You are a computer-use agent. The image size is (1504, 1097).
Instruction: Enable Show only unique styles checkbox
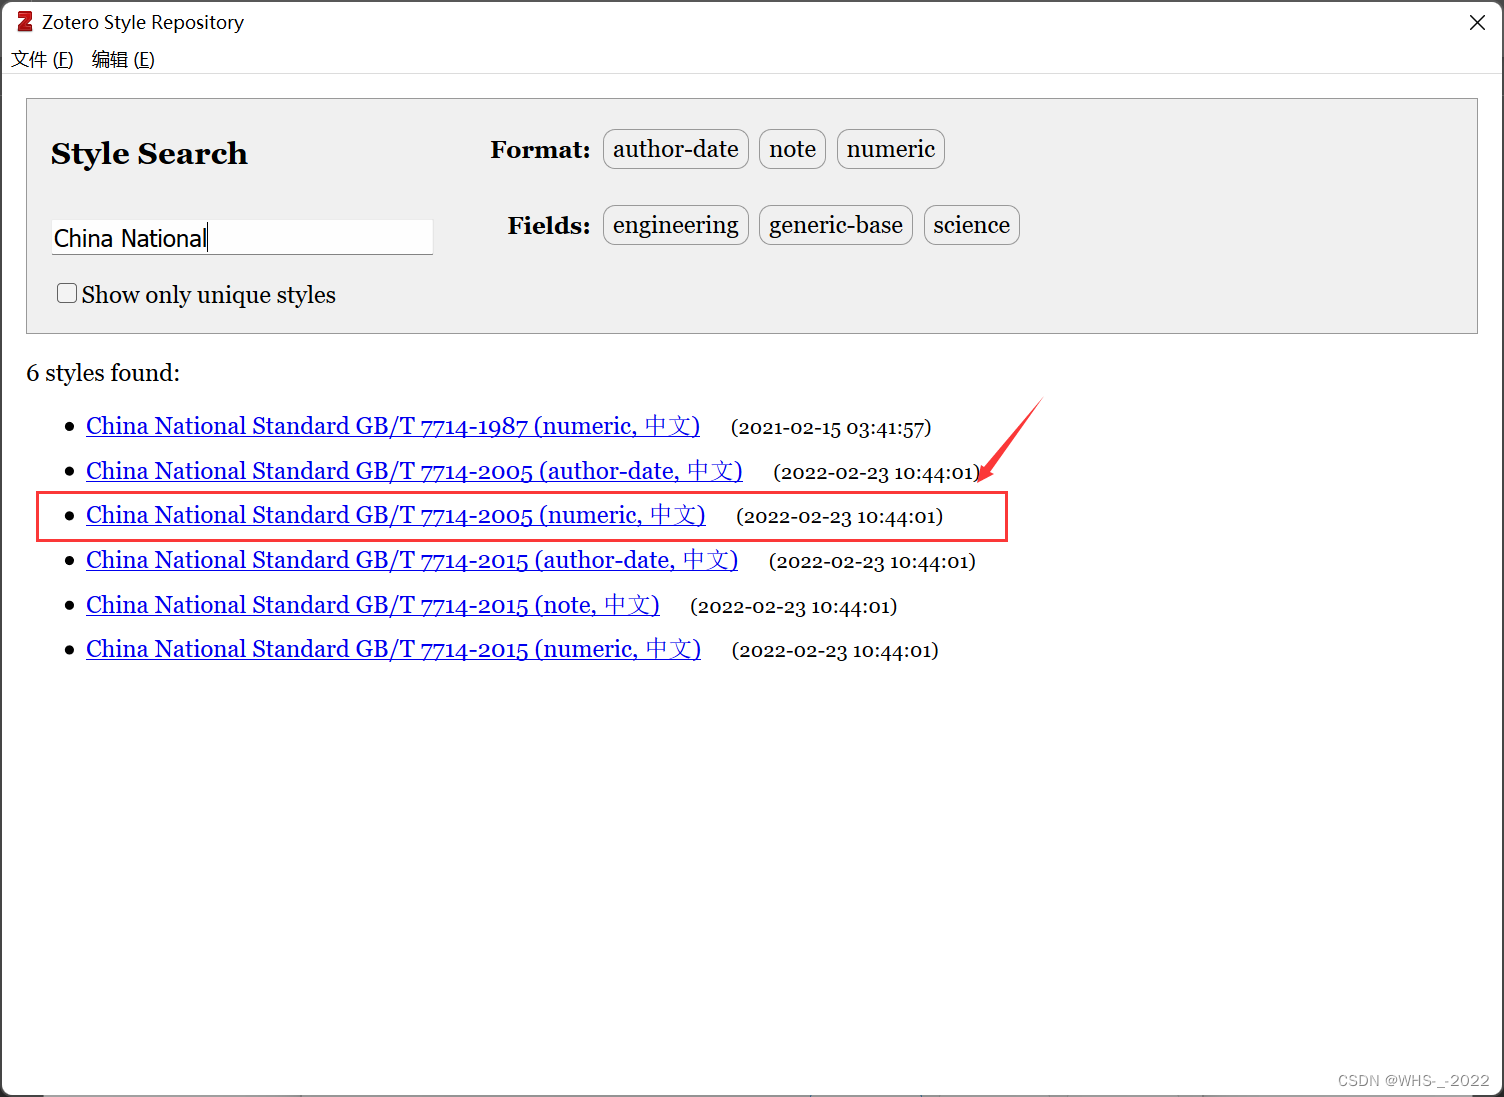(67, 293)
